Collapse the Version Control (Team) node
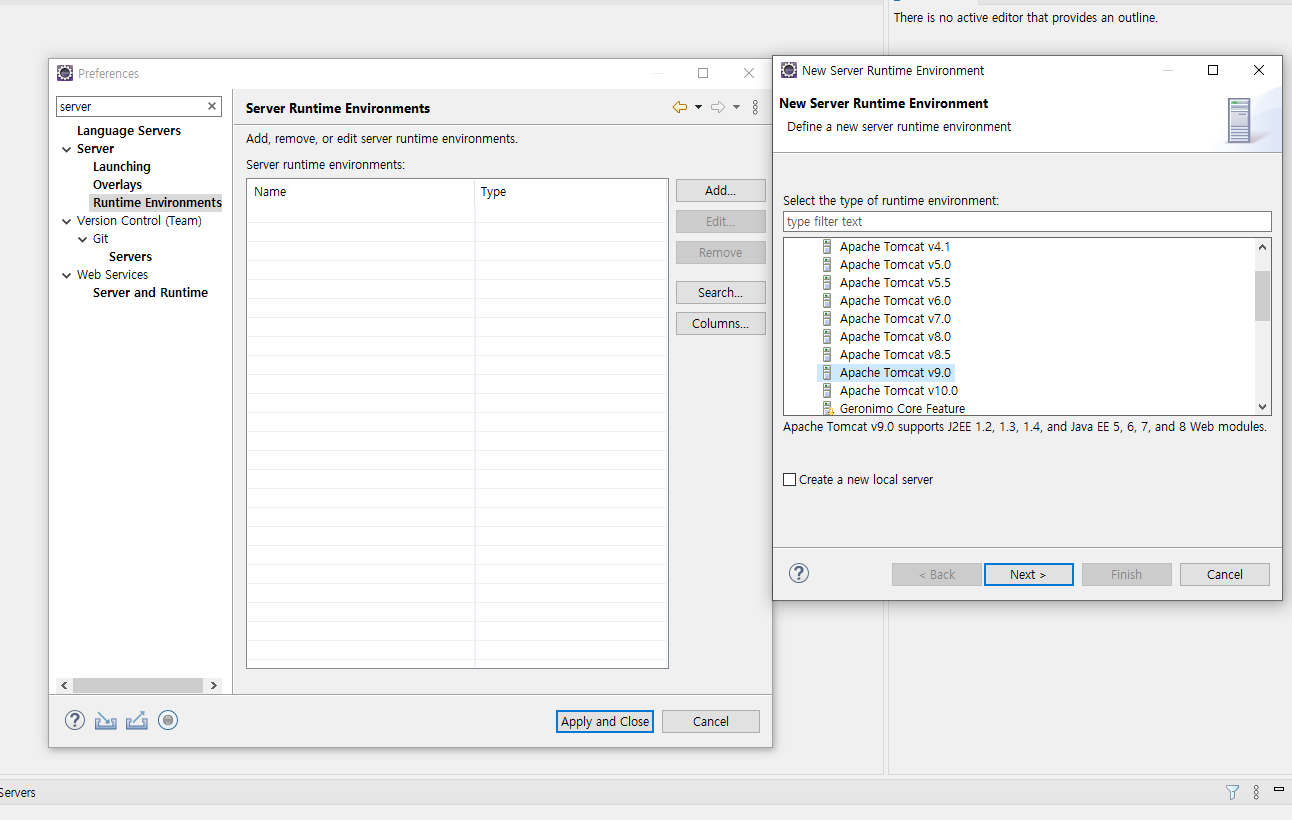Image resolution: width=1292 pixels, height=820 pixels. tap(66, 221)
